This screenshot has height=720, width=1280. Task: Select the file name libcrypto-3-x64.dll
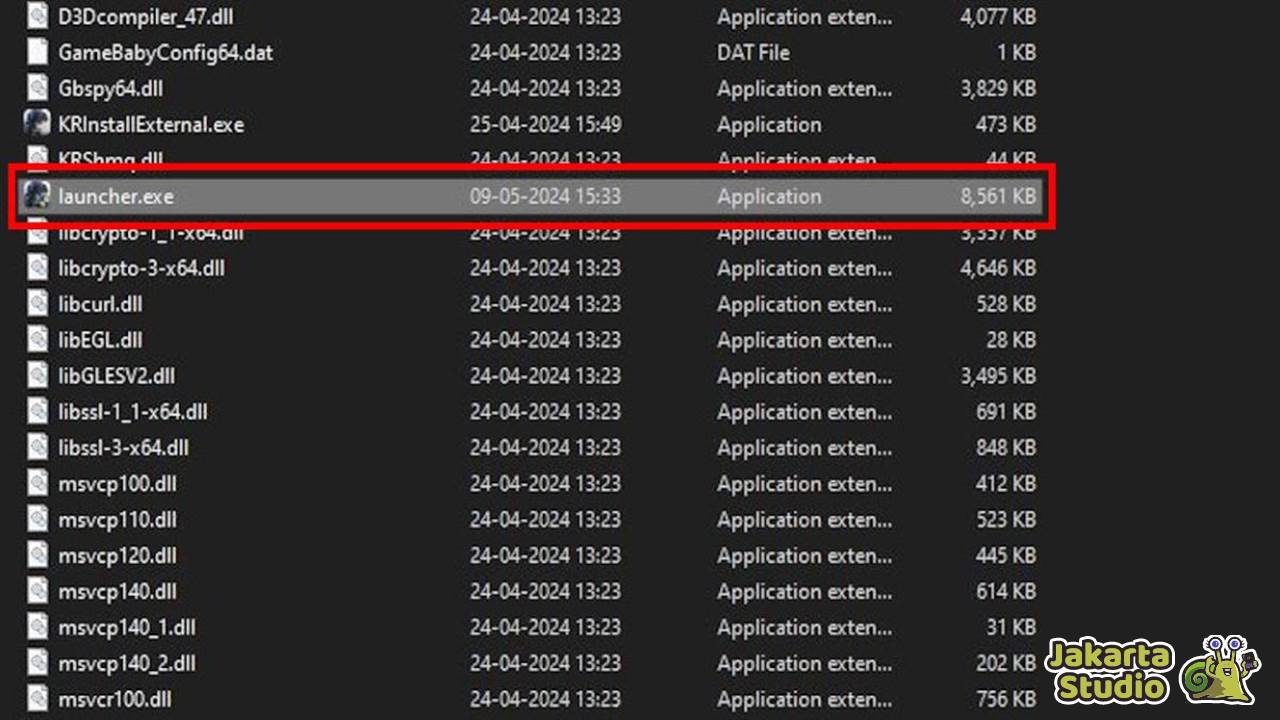[141, 269]
